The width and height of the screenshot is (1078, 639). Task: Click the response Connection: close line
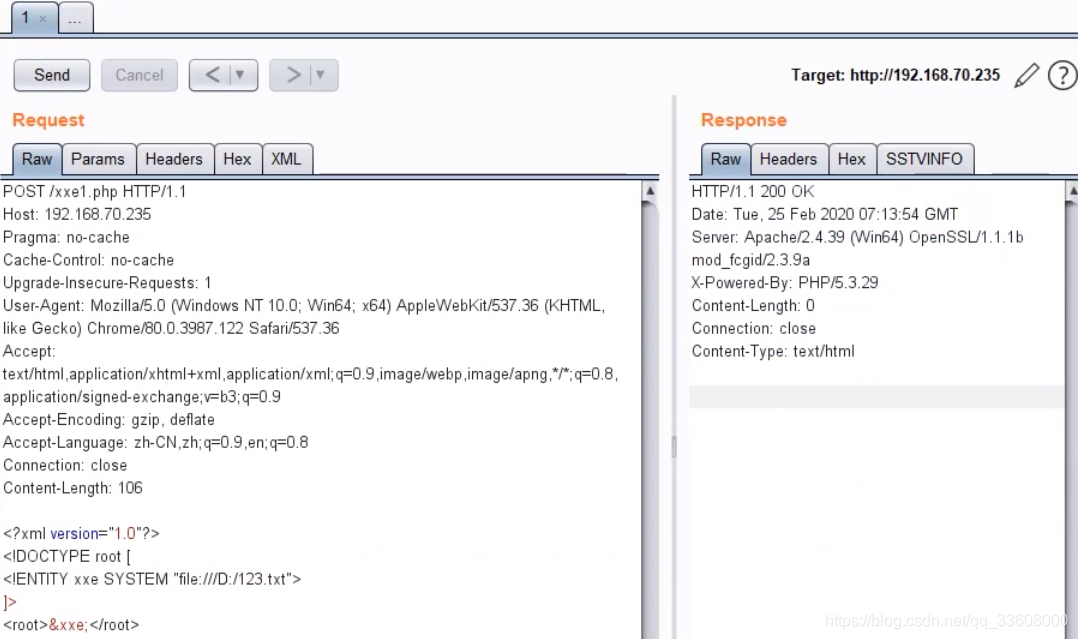754,328
